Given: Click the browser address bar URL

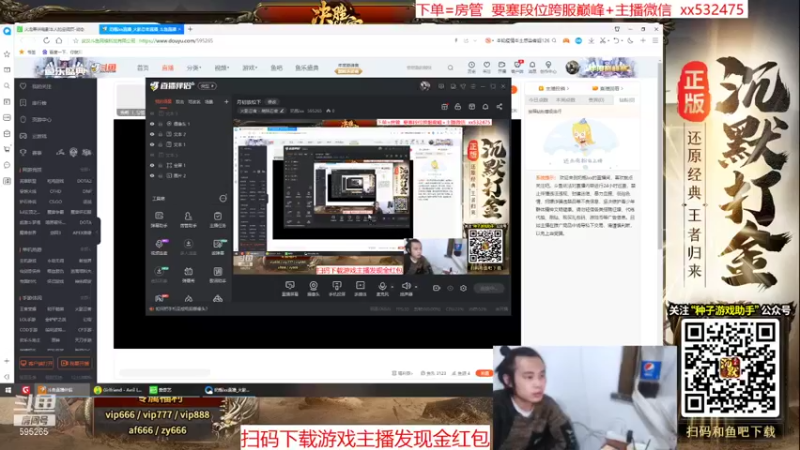Looking at the screenshot, I should [x=176, y=41].
